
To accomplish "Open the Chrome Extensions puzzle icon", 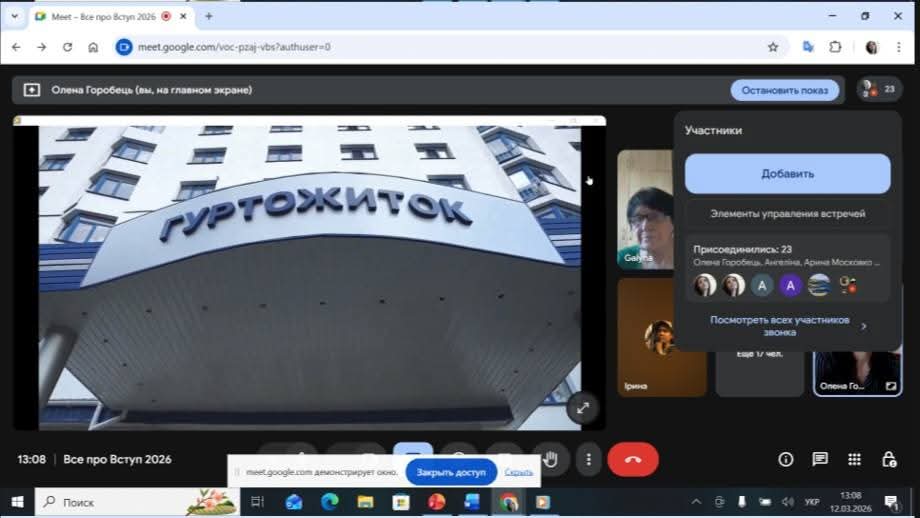I will (x=836, y=47).
